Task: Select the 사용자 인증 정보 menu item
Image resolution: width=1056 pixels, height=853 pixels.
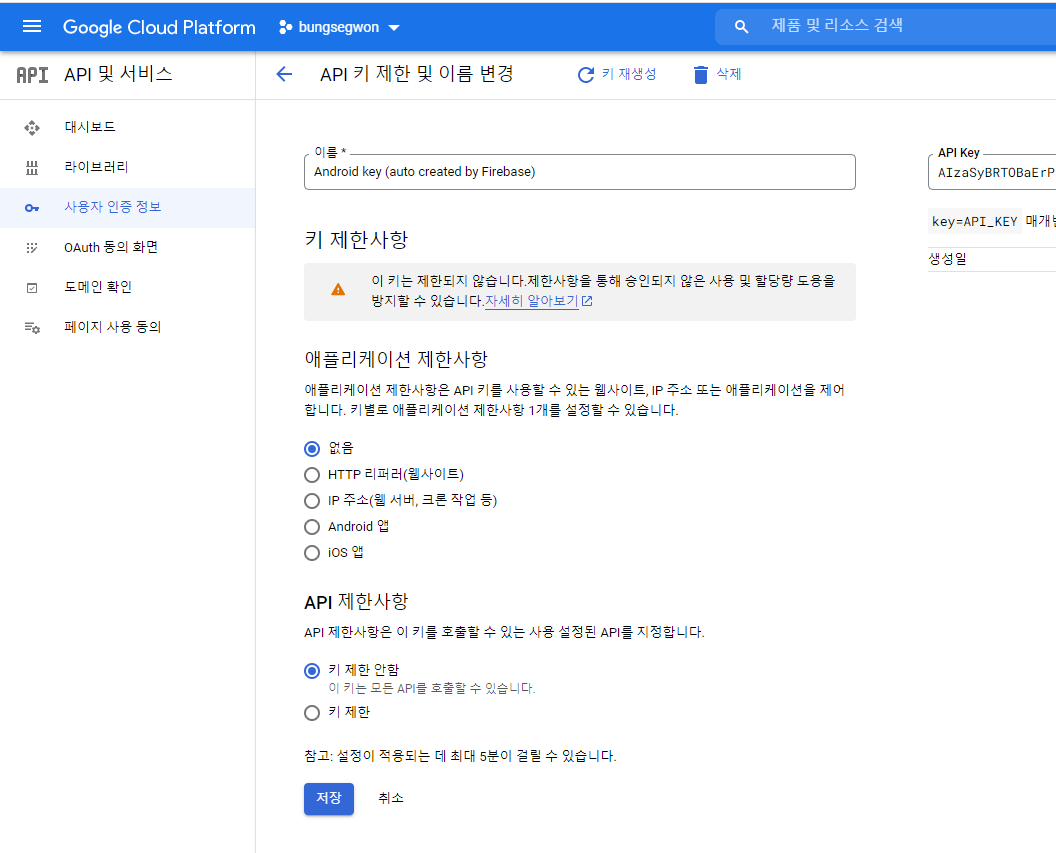Action: pos(127,207)
